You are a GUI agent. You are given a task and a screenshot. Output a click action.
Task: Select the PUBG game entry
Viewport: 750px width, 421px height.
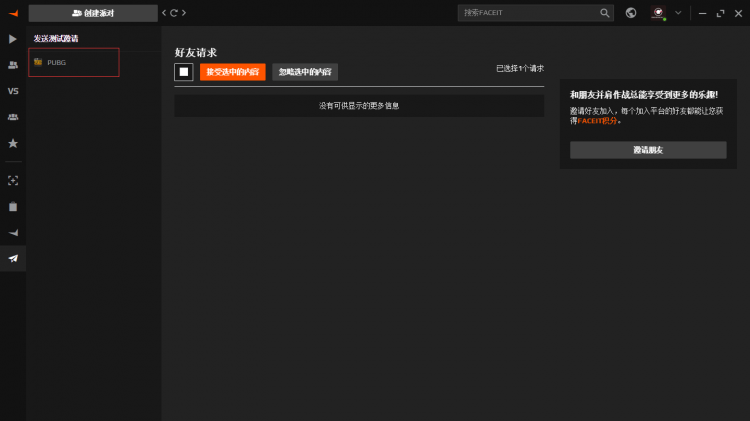tap(74, 62)
